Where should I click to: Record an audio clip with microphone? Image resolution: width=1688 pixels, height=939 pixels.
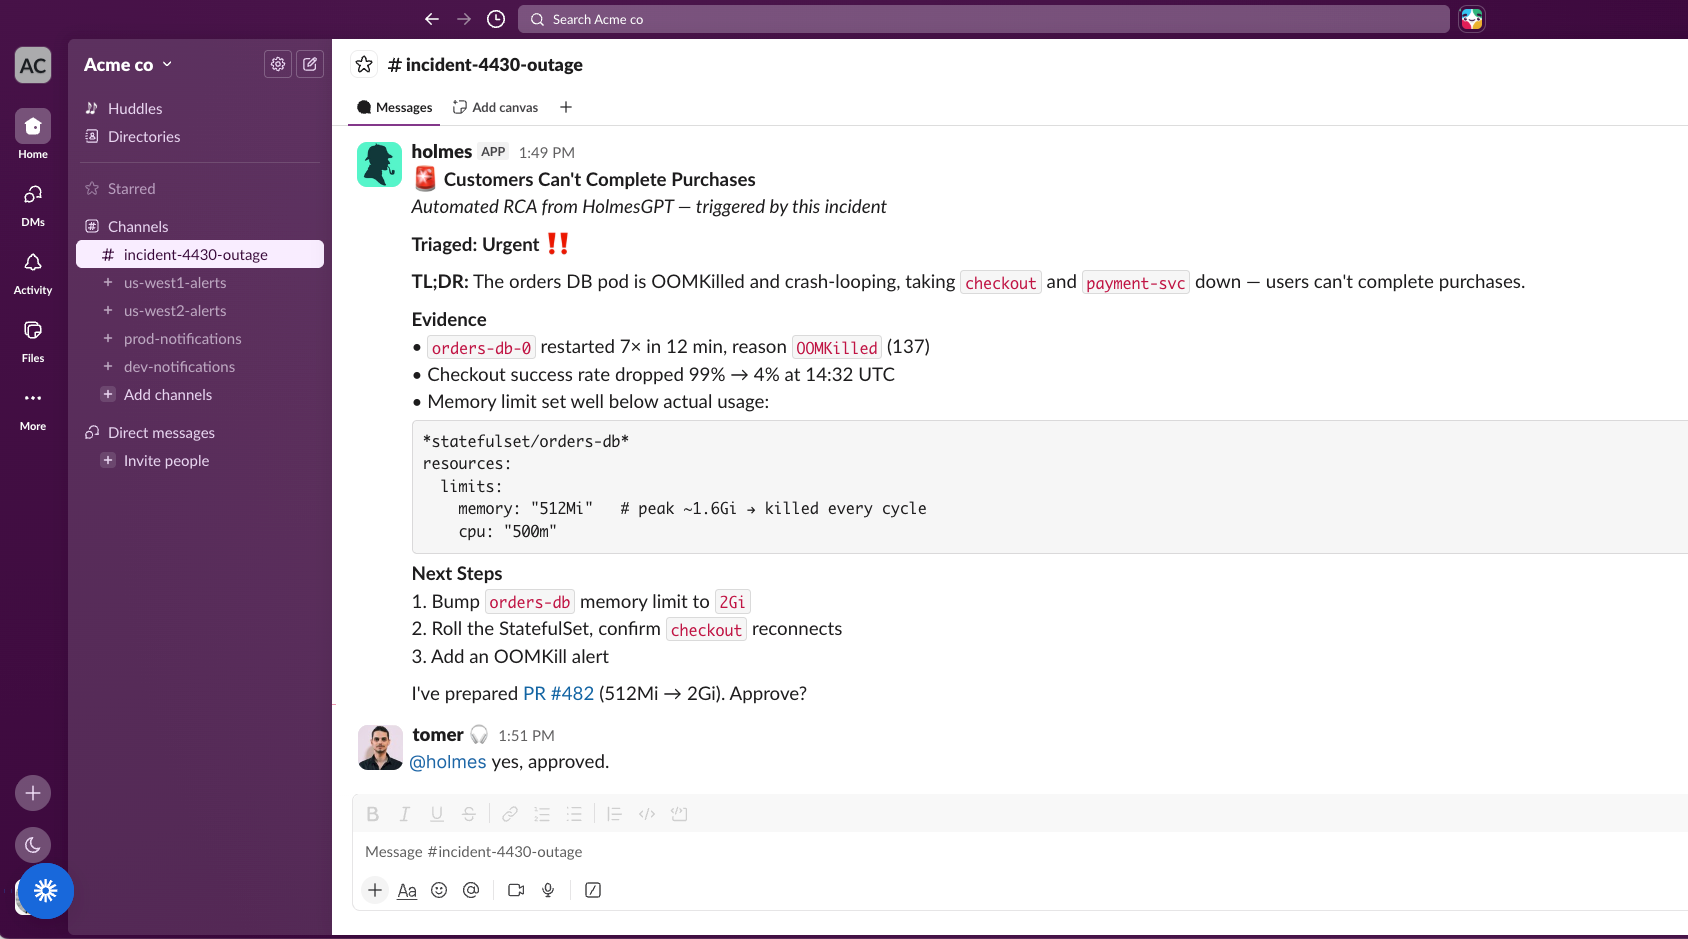point(548,890)
